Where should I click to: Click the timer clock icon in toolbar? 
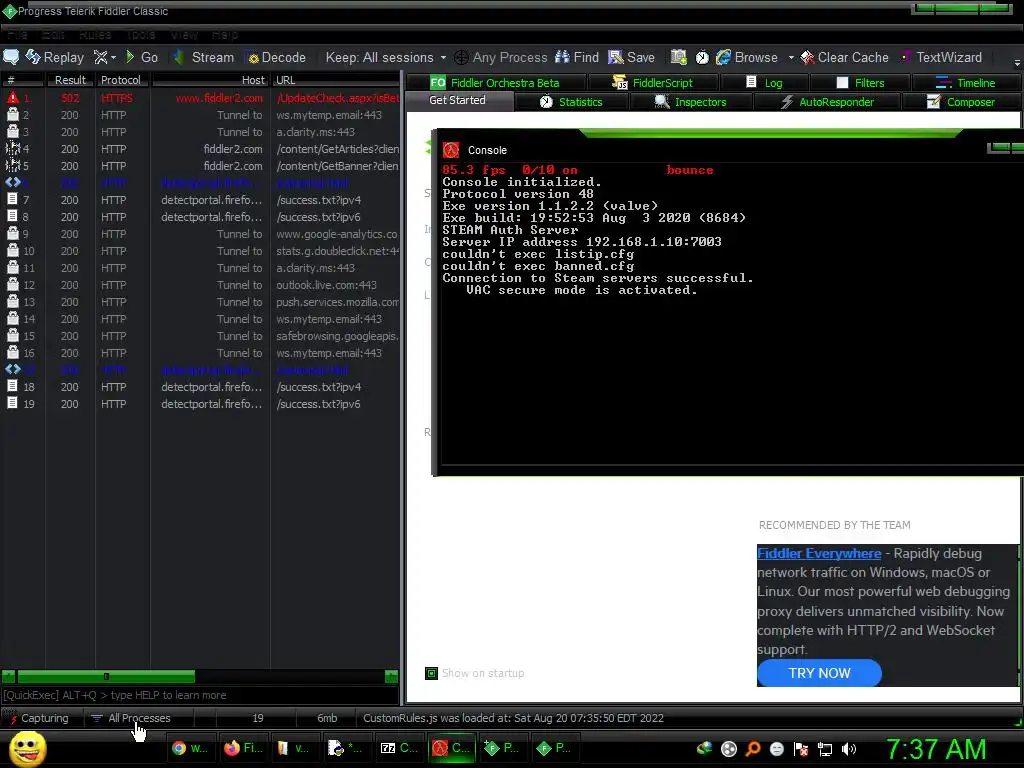[702, 57]
